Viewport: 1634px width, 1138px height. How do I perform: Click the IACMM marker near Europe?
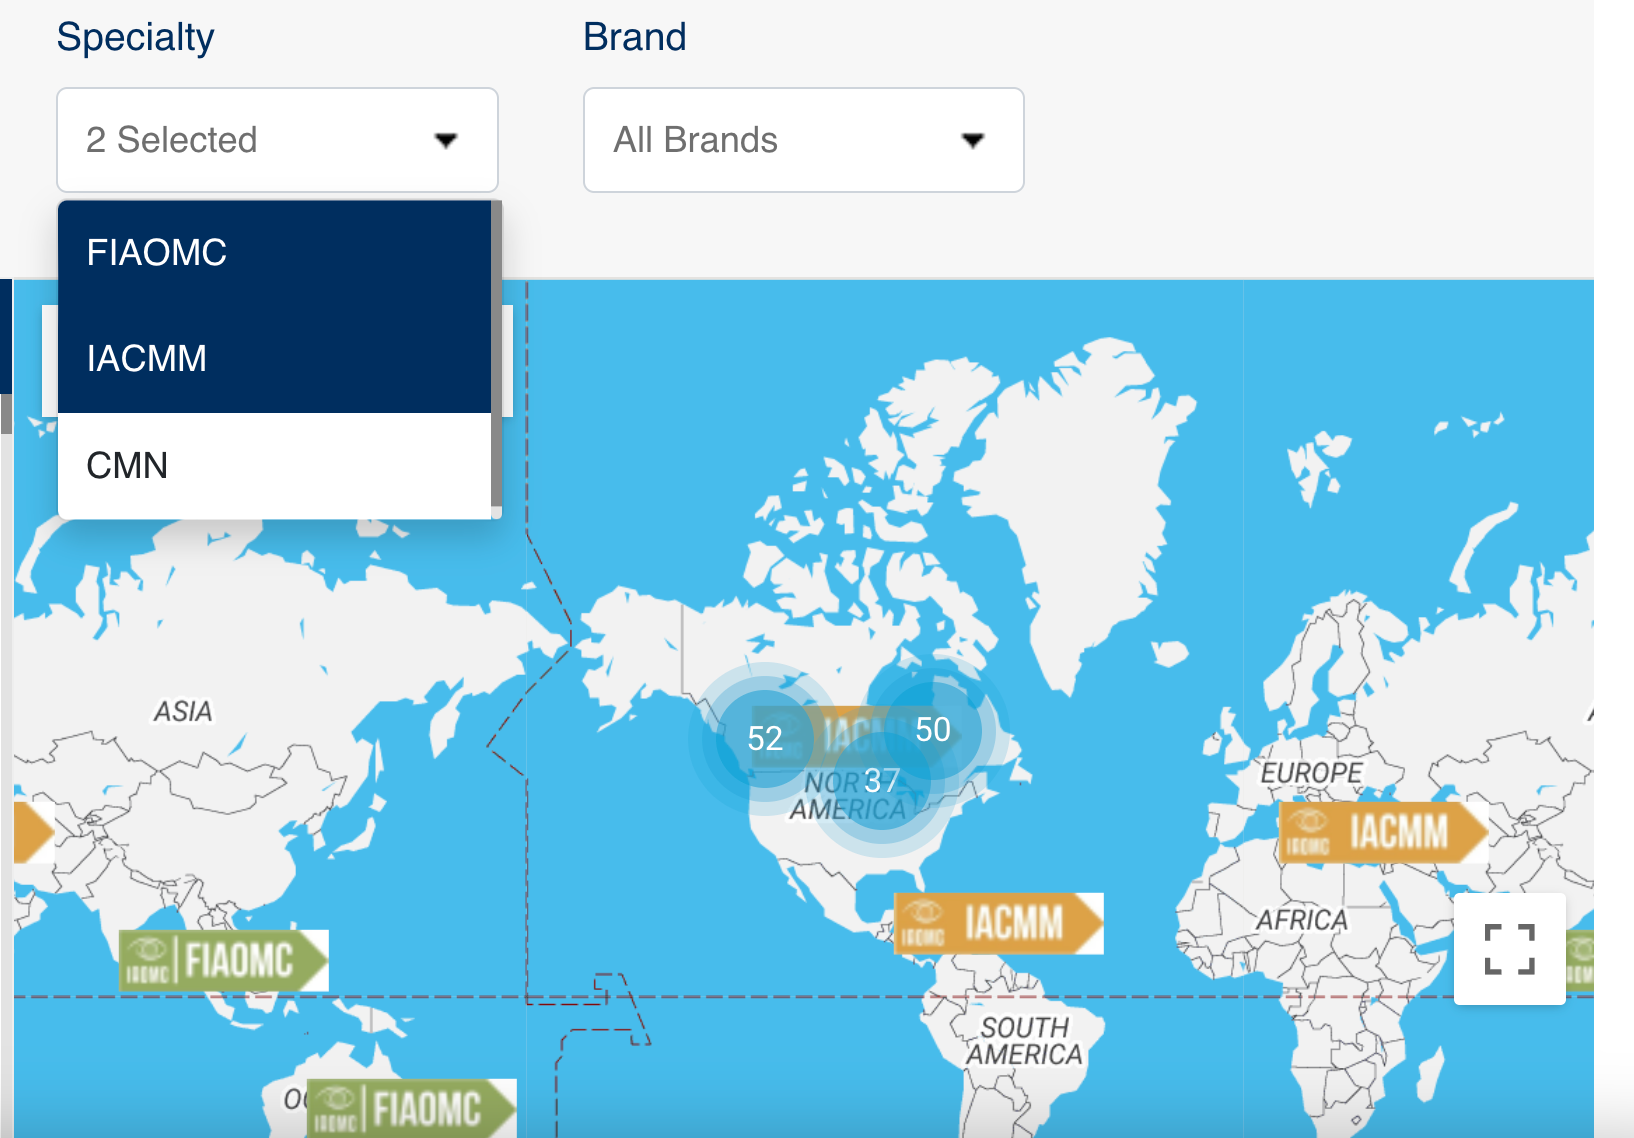point(1384,832)
